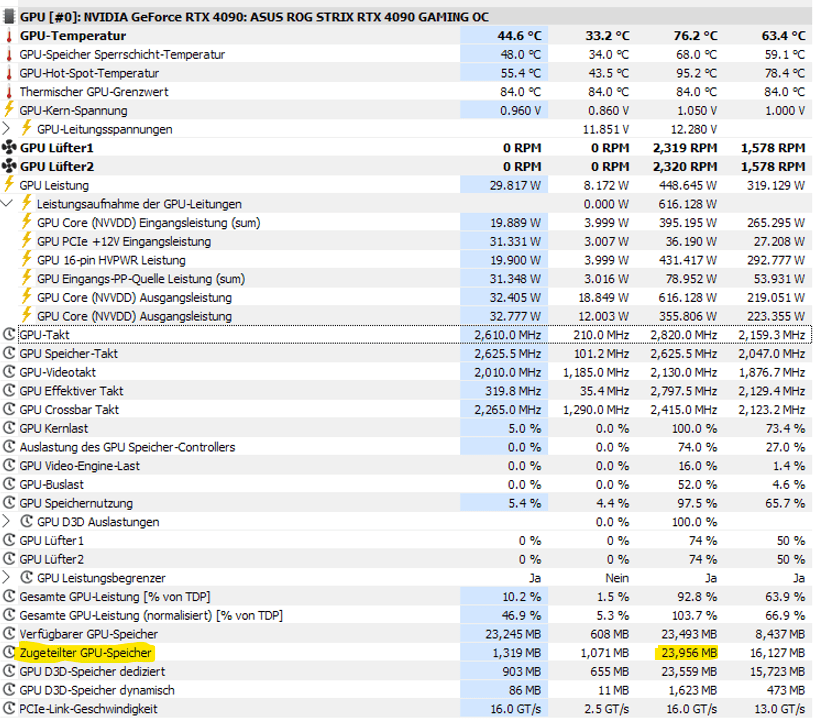The height and width of the screenshot is (720, 817).
Task: Click the clock icon for GPU-Buslast
Action: point(9,484)
